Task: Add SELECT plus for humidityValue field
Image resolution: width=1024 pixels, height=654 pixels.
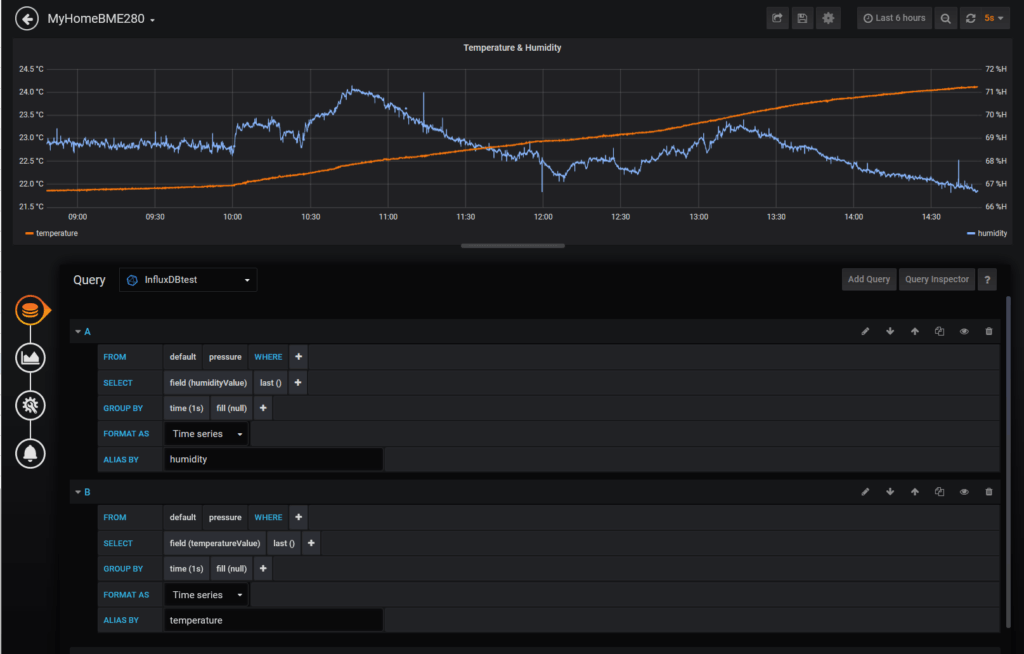Action: point(298,383)
